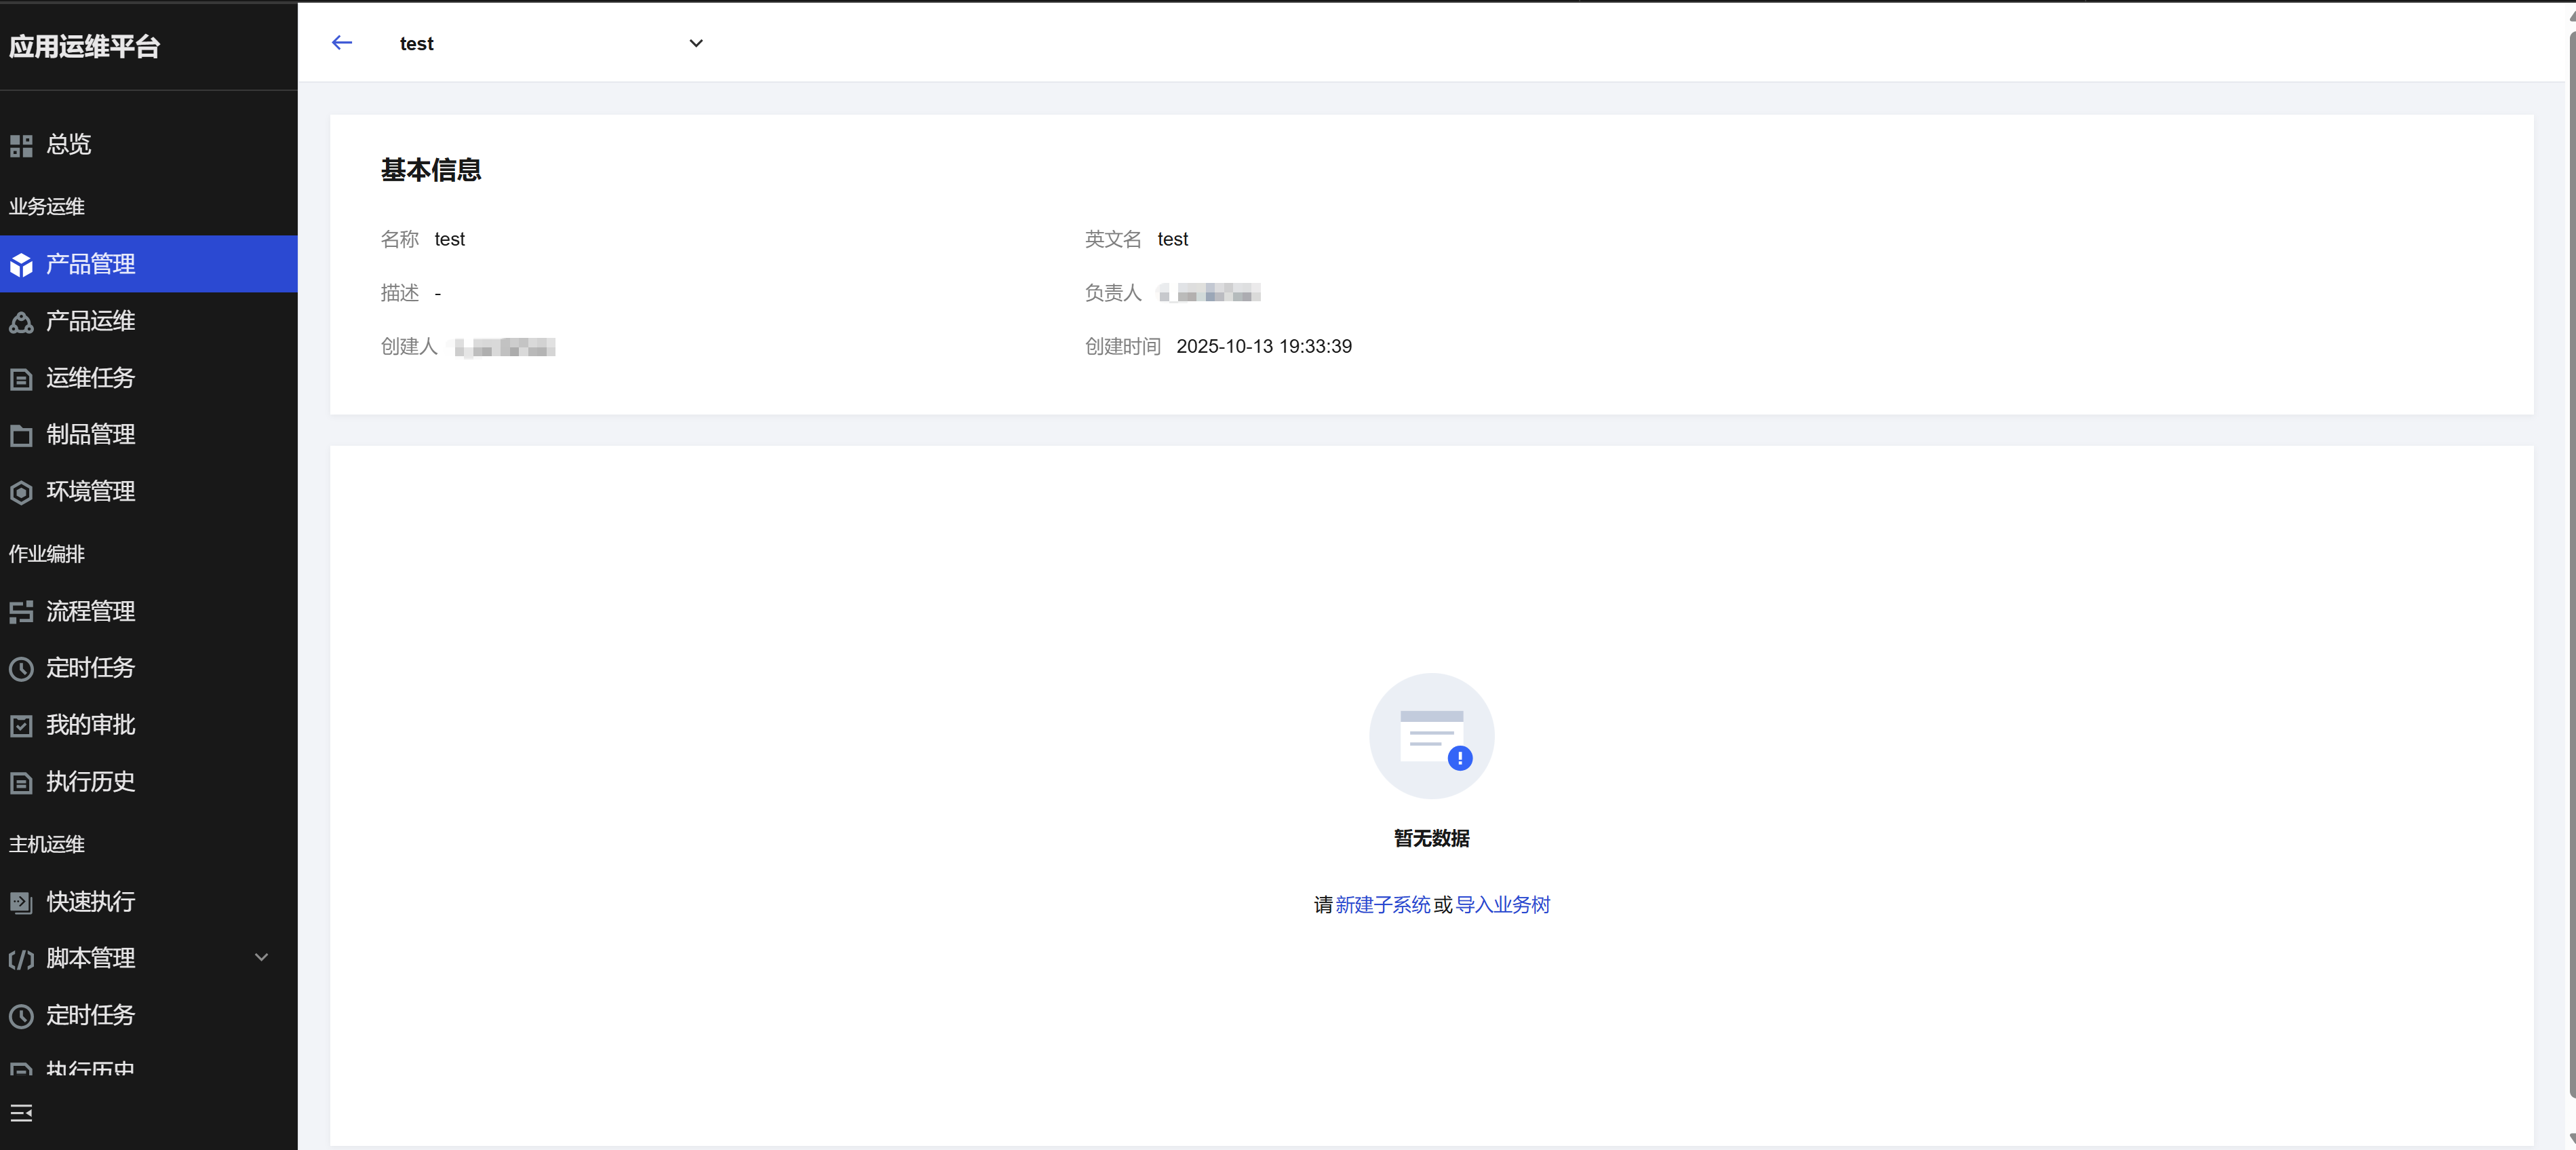Select 产品管理 in the sidebar
This screenshot has width=2576, height=1150.
click(90, 264)
